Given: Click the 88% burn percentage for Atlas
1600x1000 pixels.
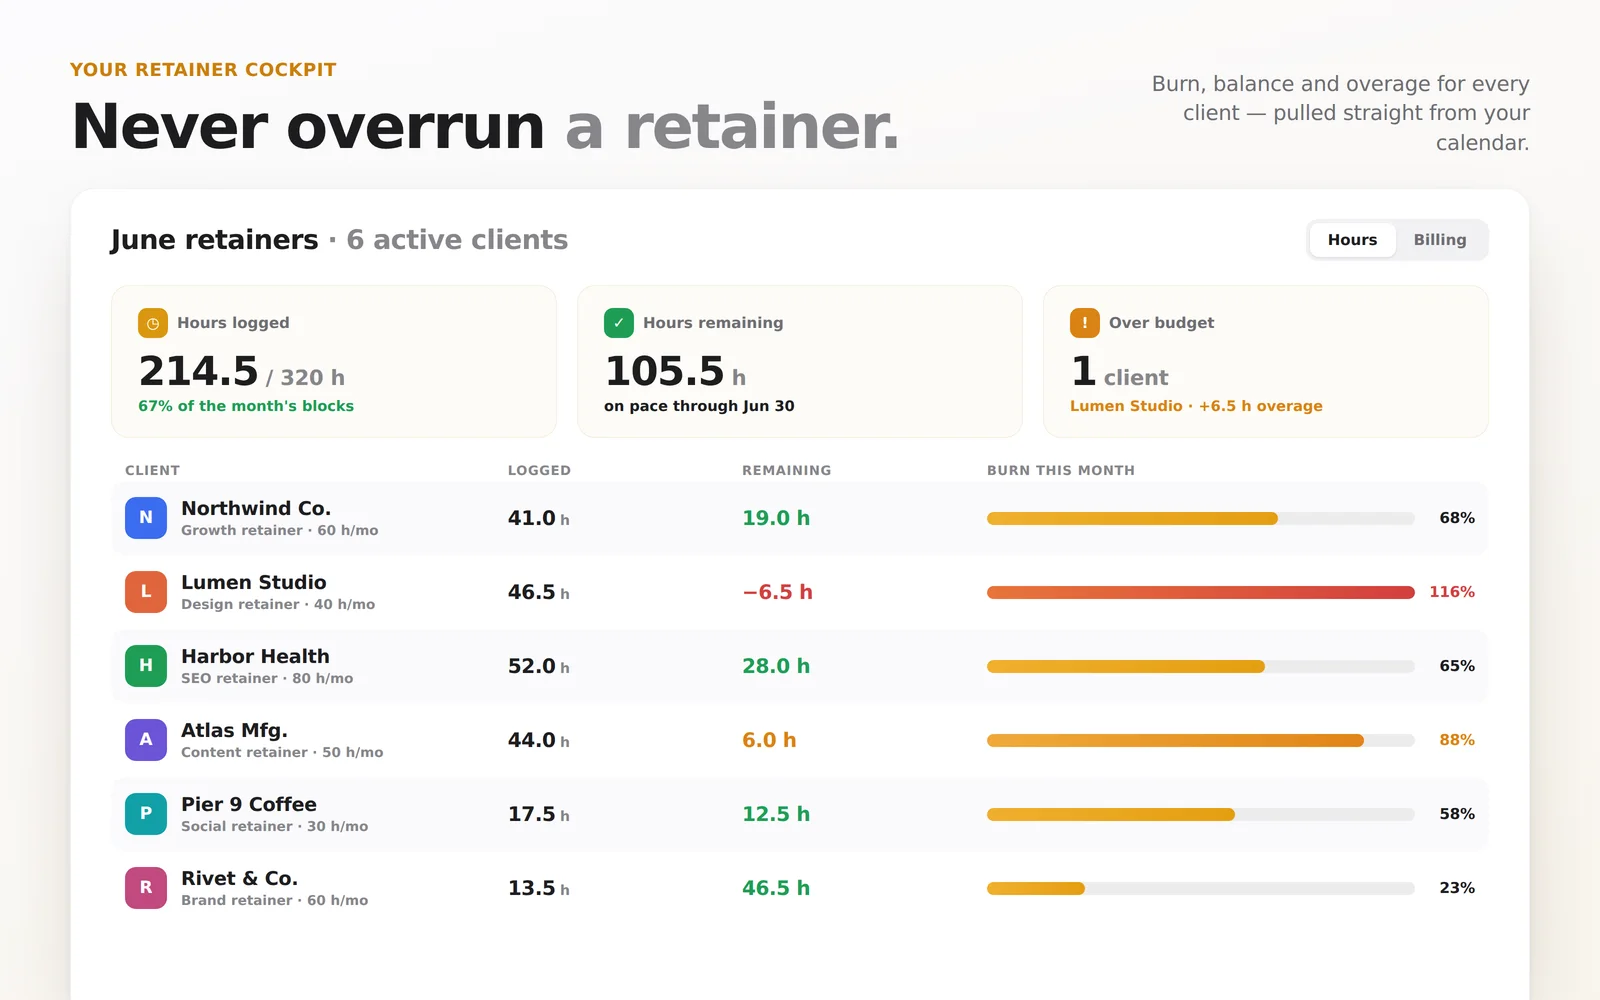Looking at the screenshot, I should [1457, 740].
